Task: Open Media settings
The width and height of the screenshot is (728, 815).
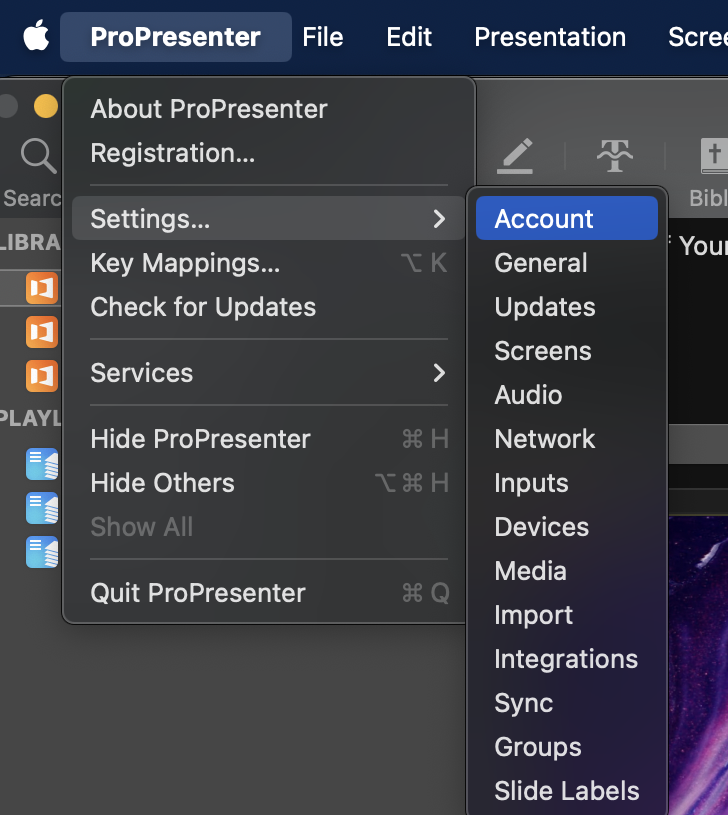Action: pyautogui.click(x=567, y=571)
